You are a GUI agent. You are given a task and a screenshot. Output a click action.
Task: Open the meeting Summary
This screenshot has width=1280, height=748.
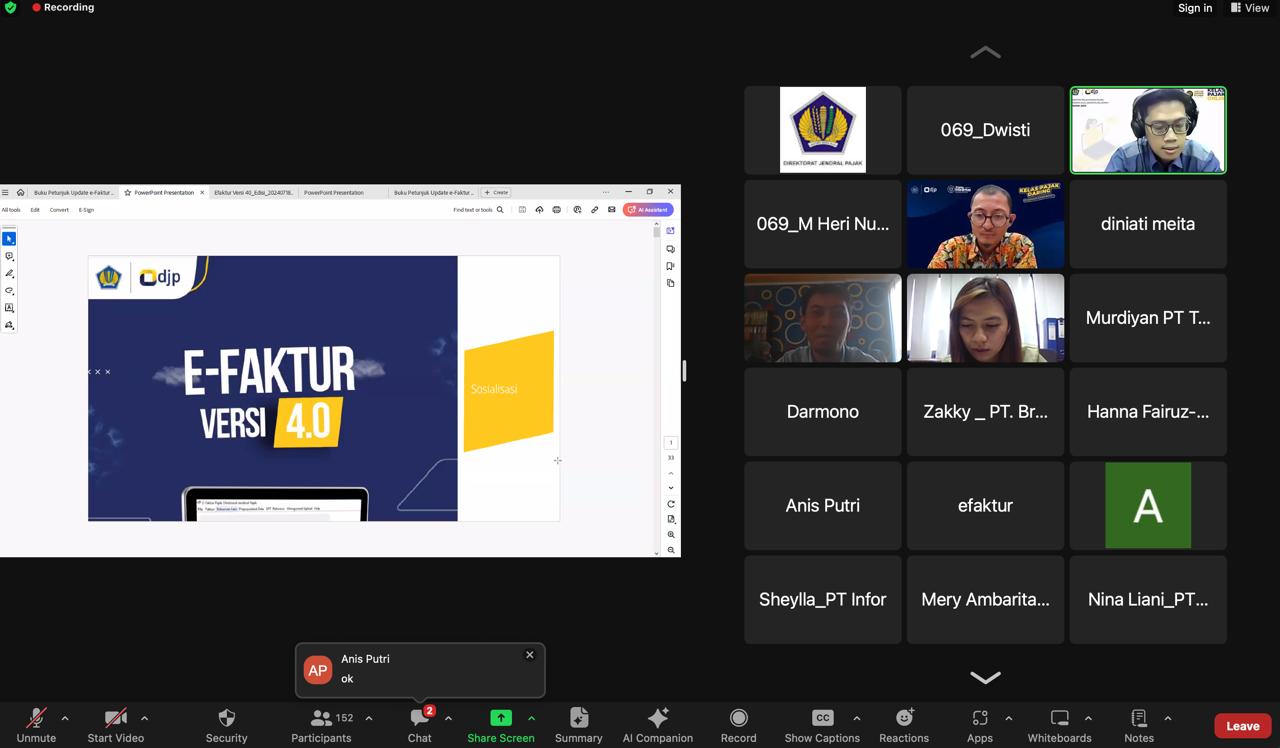(x=578, y=724)
